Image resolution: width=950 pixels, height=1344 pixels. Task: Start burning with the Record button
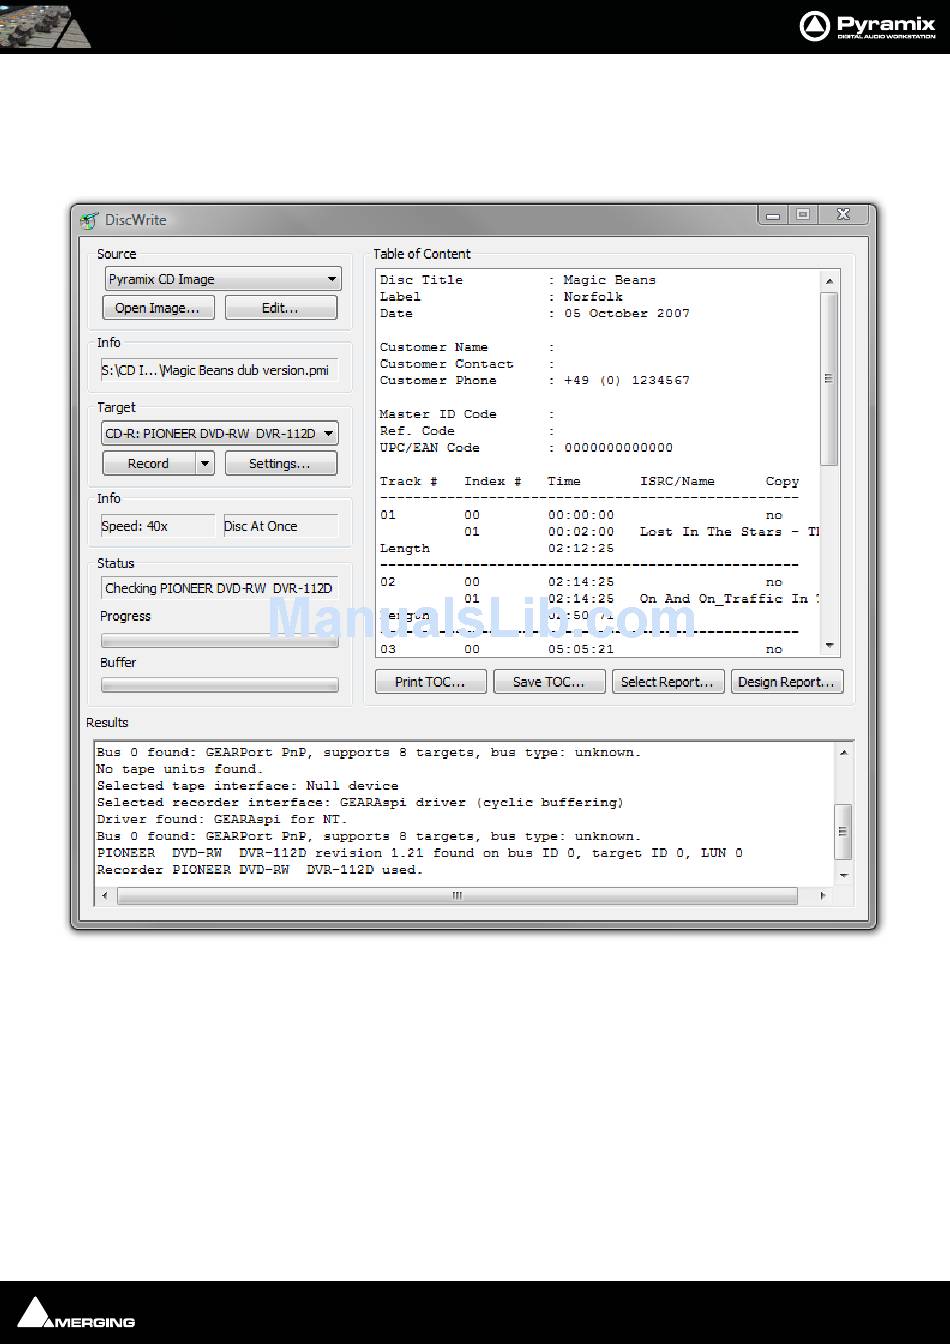[x=148, y=463]
